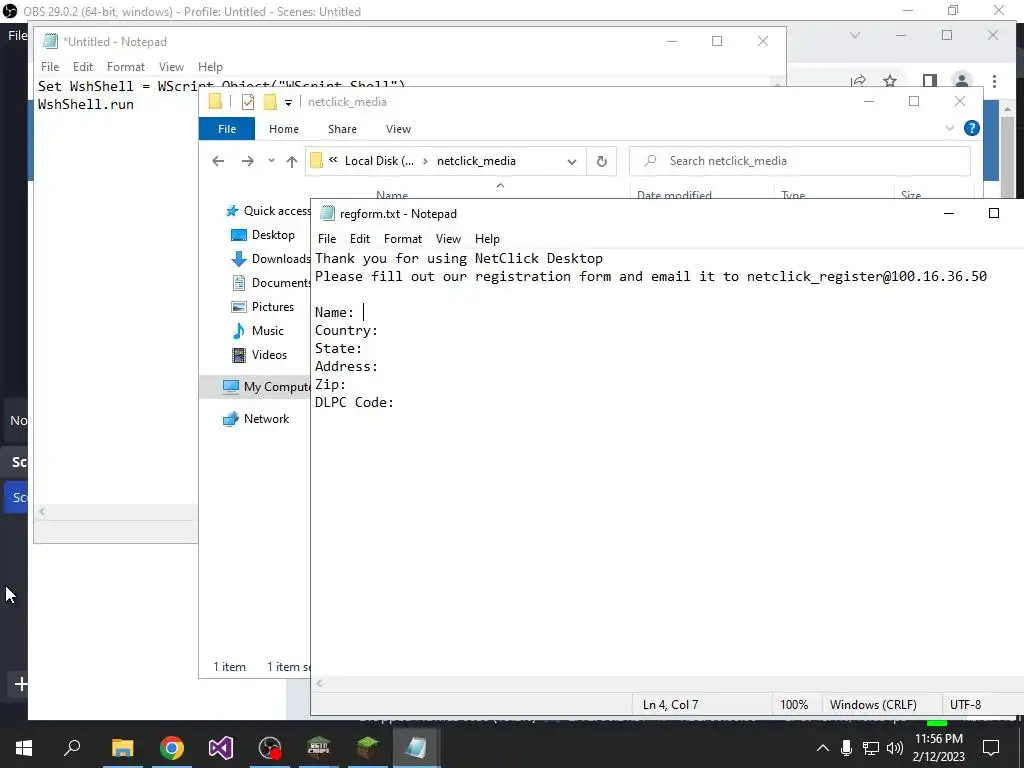Open Chrome profile avatar icon
This screenshot has height=768, width=1024.
[x=961, y=81]
